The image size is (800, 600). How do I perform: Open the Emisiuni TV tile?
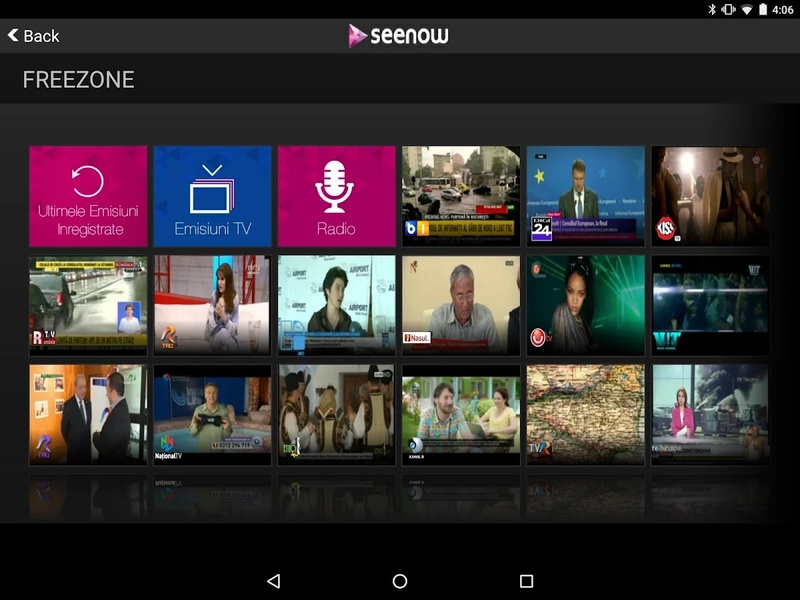click(213, 196)
